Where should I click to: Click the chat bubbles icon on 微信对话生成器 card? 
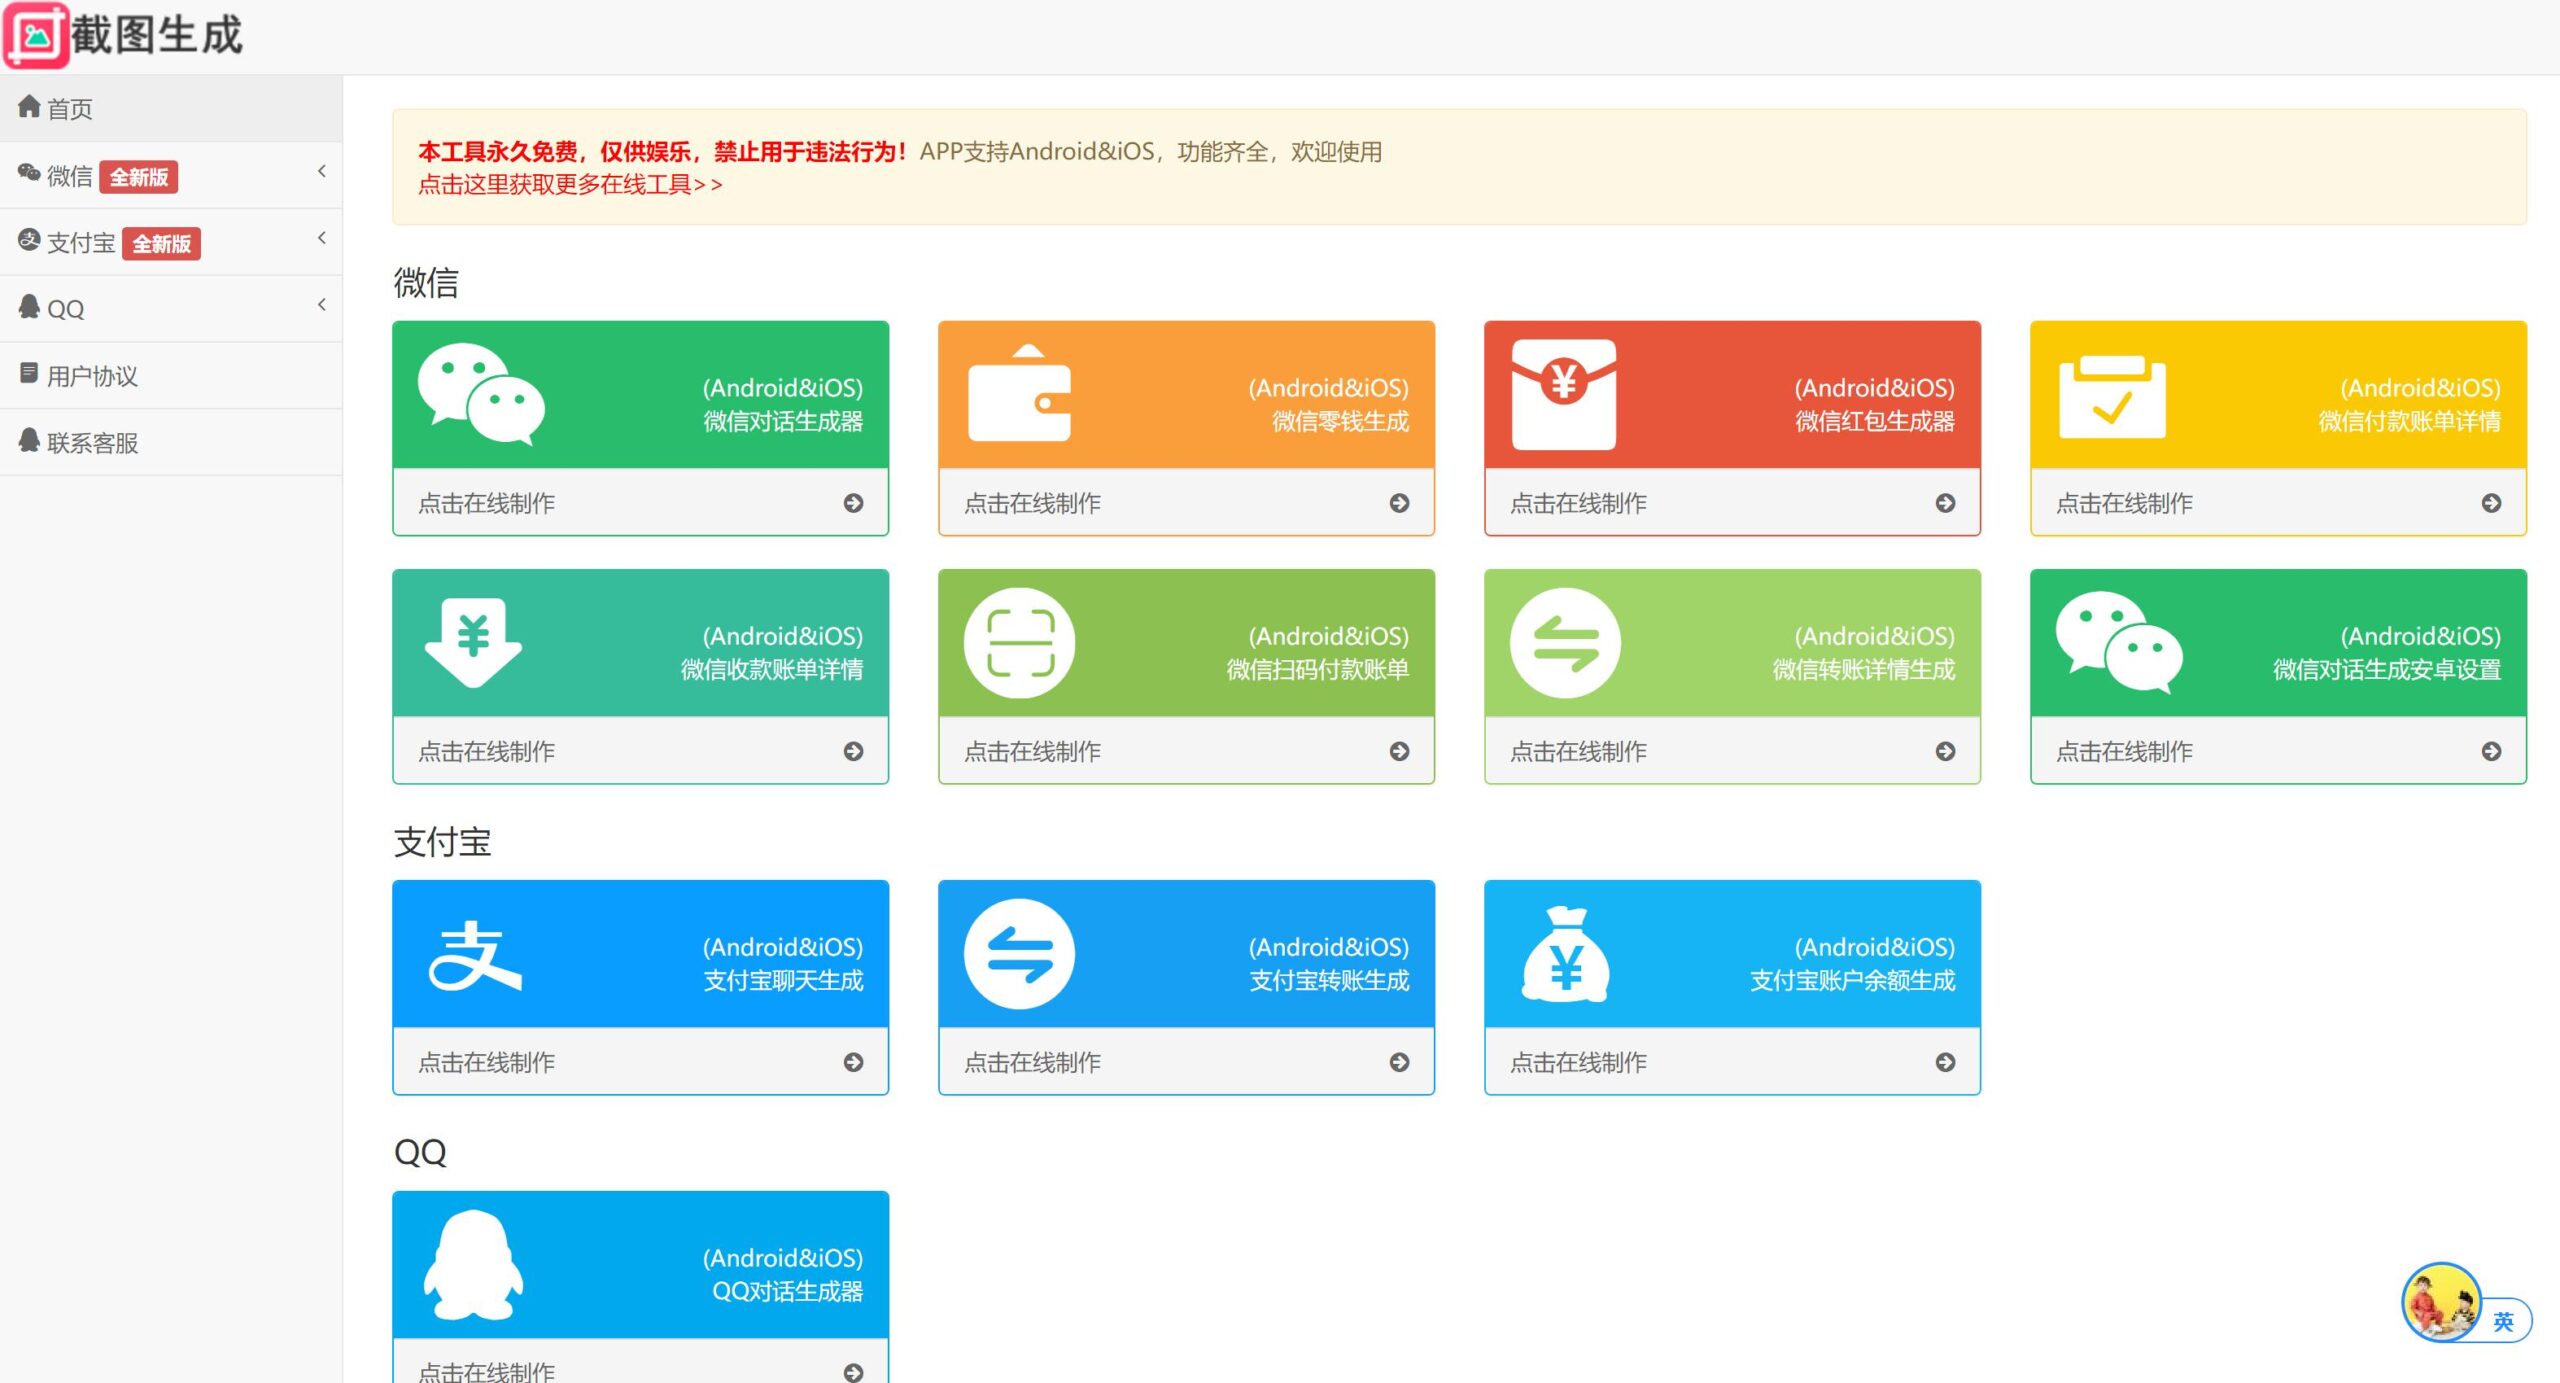[481, 394]
